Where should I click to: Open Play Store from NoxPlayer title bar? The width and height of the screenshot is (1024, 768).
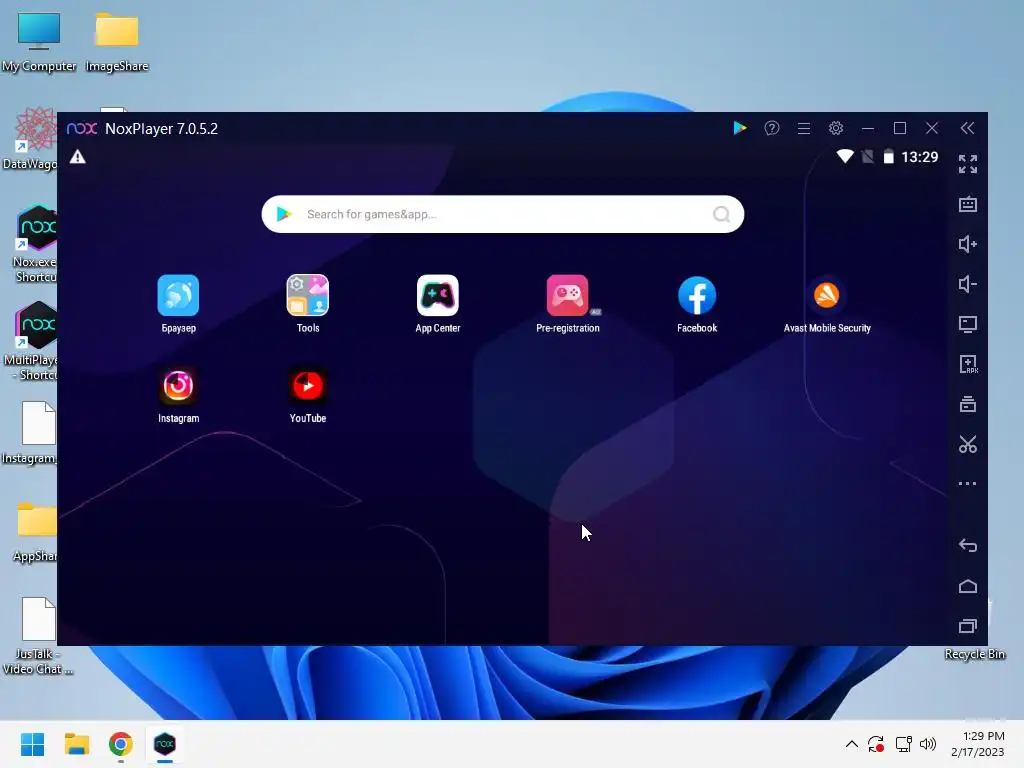(739, 128)
